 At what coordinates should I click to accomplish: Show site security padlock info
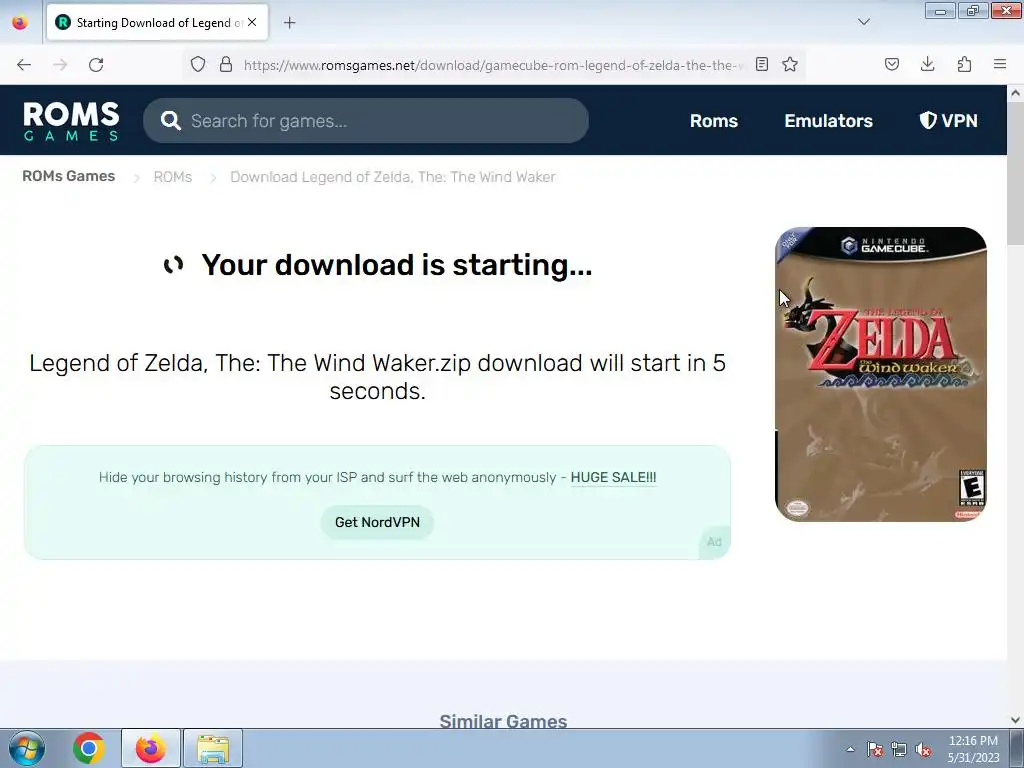226,65
